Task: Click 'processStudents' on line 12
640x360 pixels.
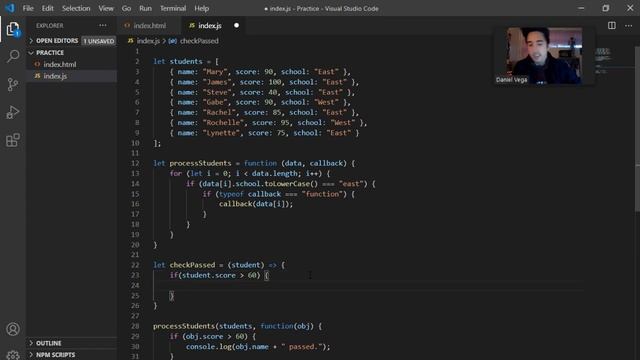Action: 200,163
